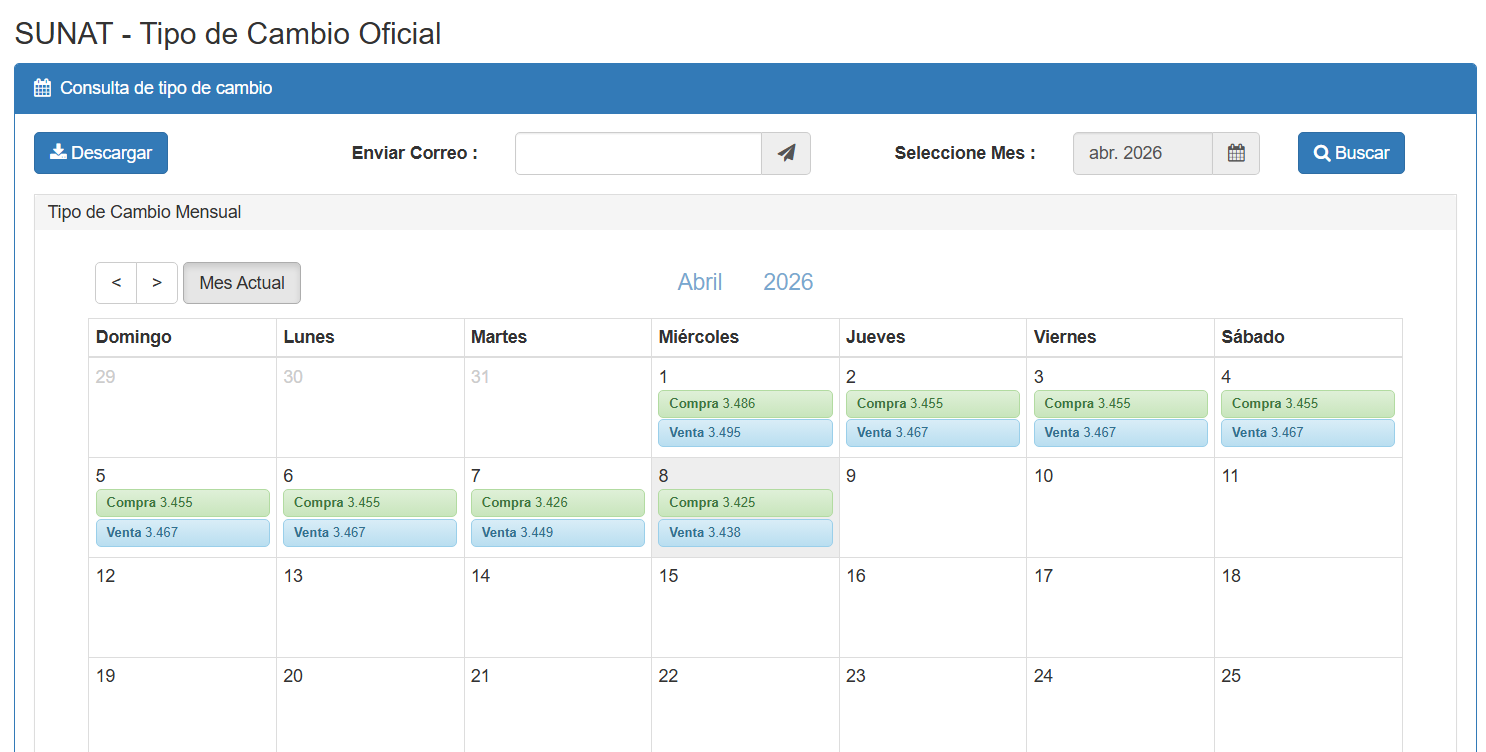
Task: Open the calendar icon beside month field
Action: pos(1236,154)
